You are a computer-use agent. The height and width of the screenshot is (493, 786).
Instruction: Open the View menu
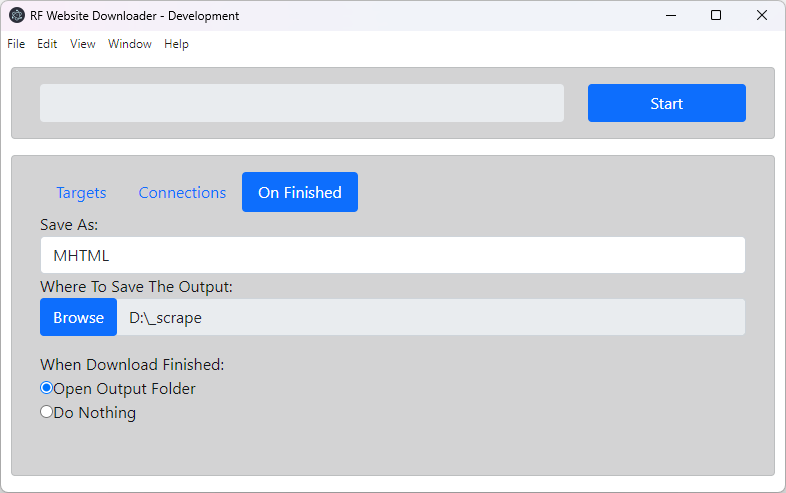(x=83, y=44)
